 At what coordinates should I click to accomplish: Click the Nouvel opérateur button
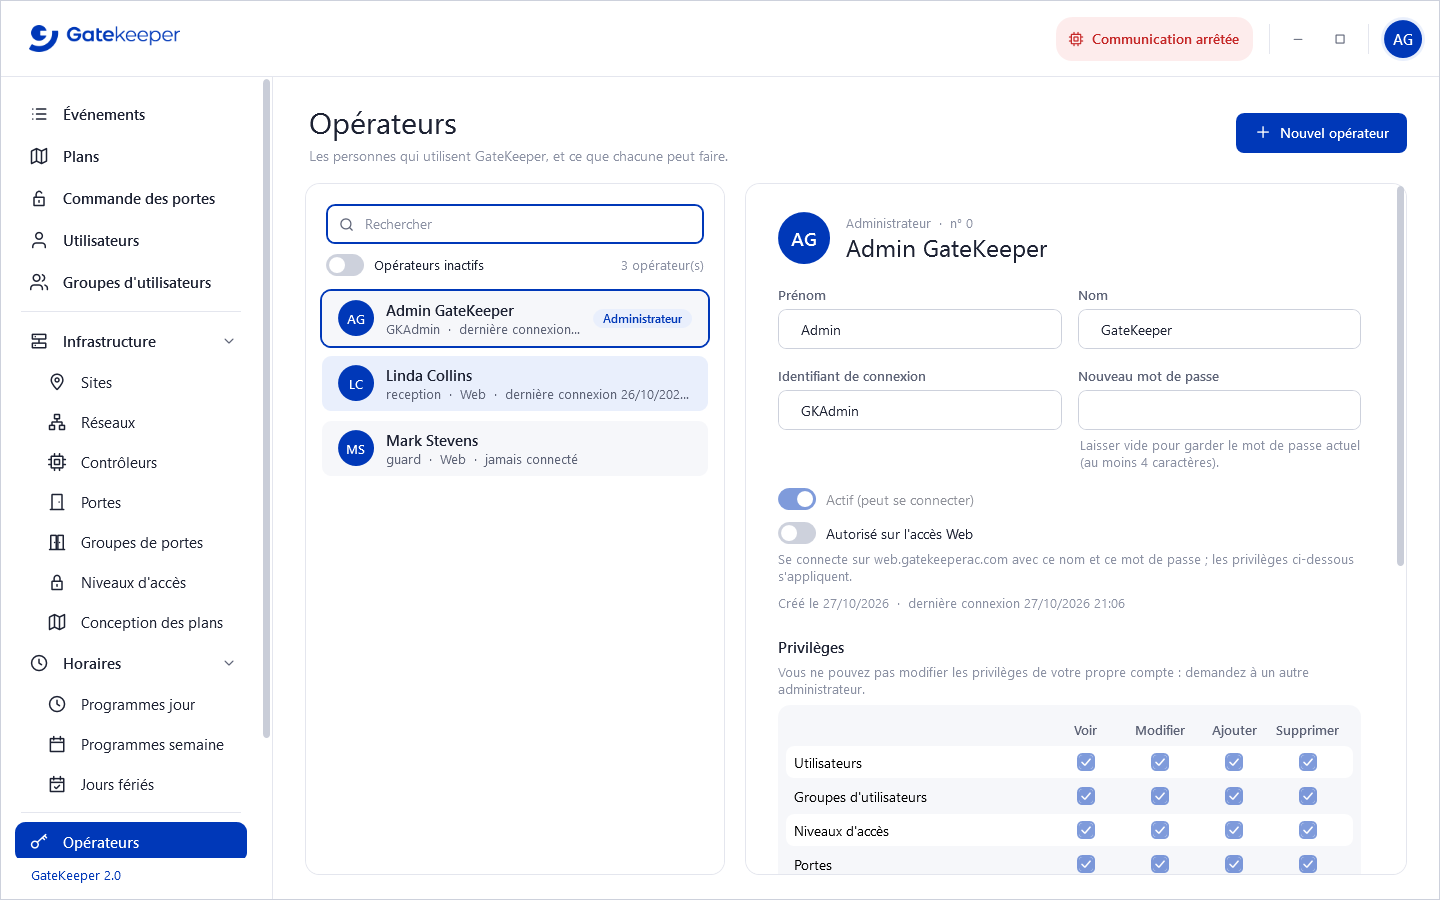tap(1321, 133)
